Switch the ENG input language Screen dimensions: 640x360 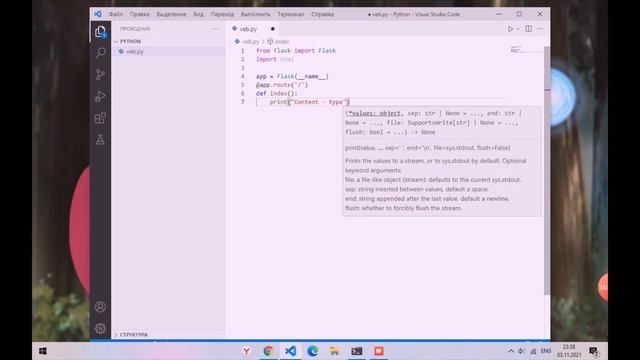coord(546,351)
